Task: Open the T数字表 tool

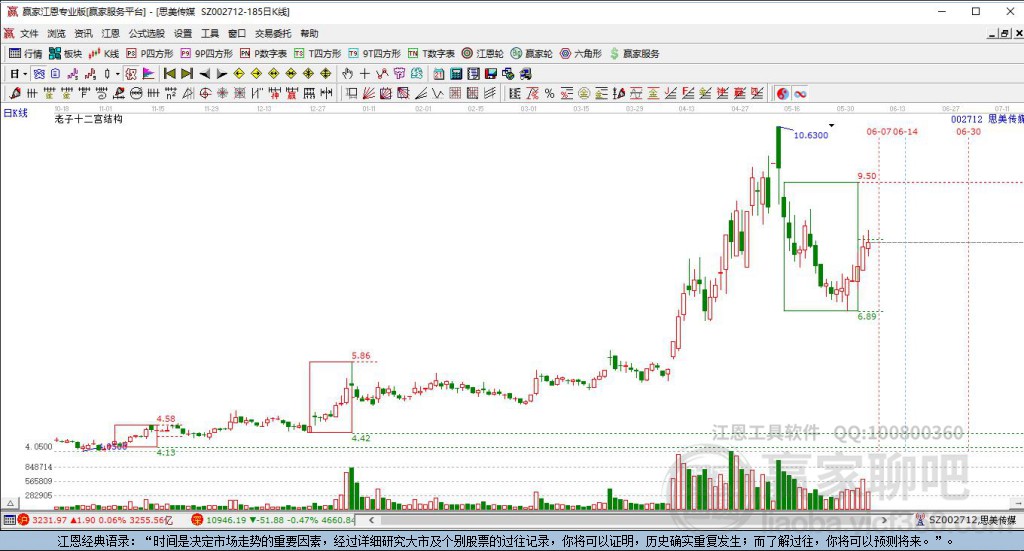Action: click(x=431, y=54)
